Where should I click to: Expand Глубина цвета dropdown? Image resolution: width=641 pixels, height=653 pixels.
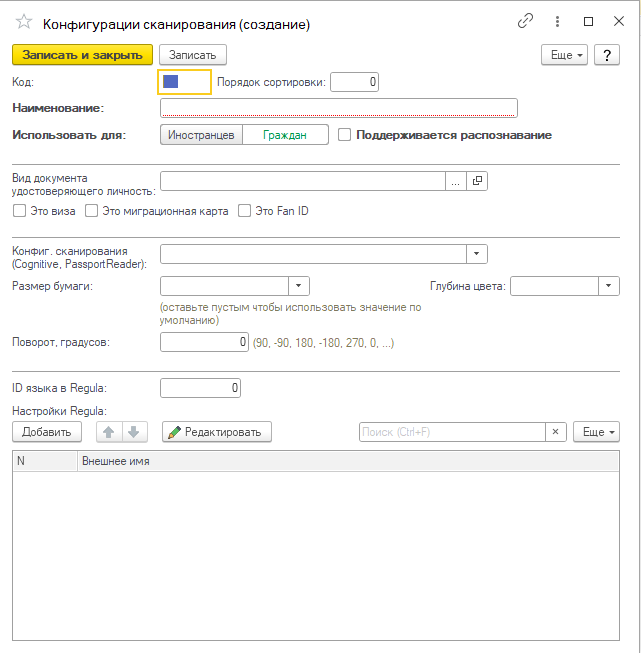coord(609,286)
